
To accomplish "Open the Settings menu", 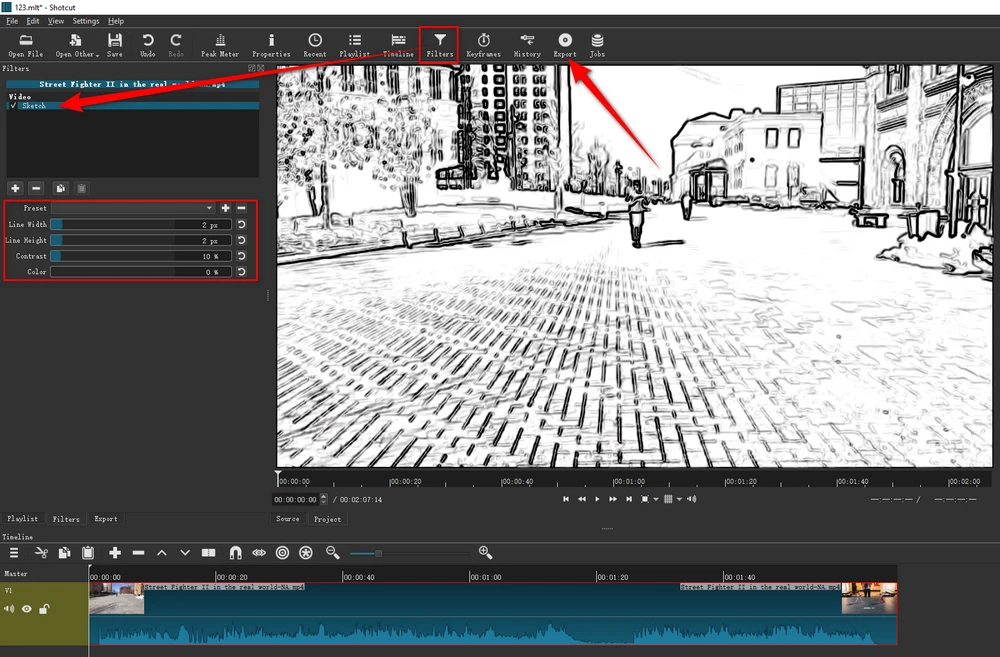I will tap(86, 20).
